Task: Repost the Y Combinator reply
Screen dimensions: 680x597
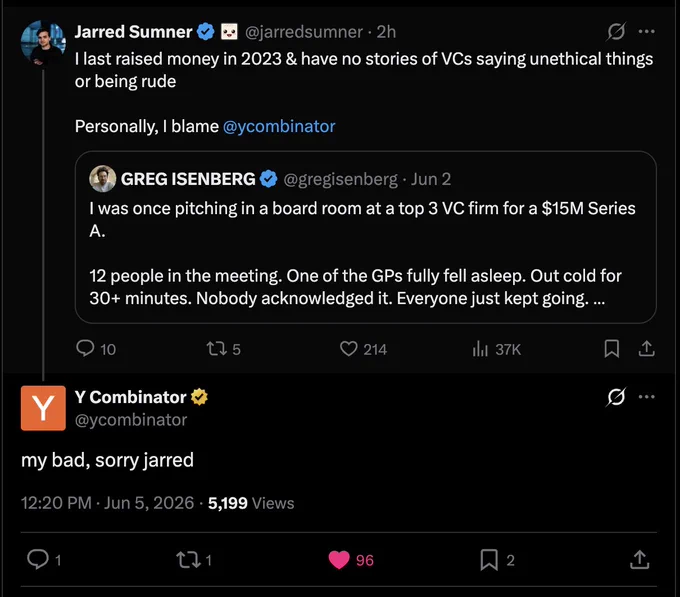Action: point(194,560)
